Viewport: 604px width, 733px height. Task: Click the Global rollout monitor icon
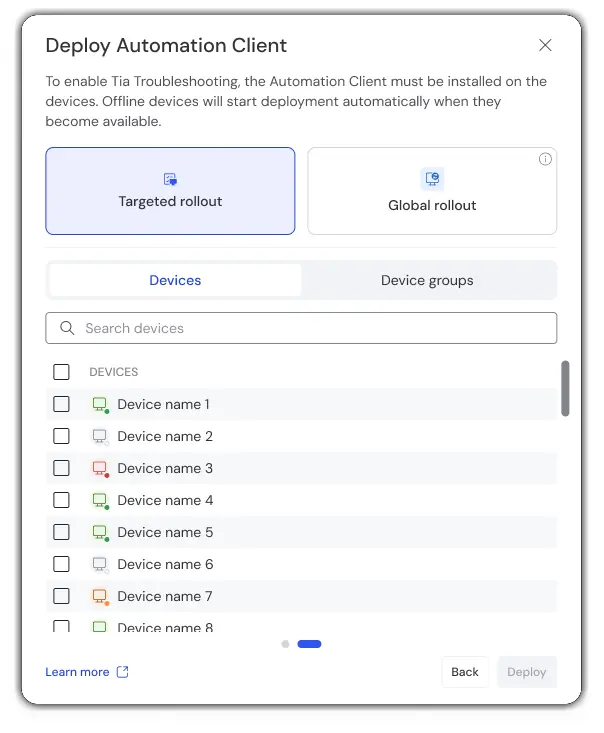pyautogui.click(x=432, y=179)
